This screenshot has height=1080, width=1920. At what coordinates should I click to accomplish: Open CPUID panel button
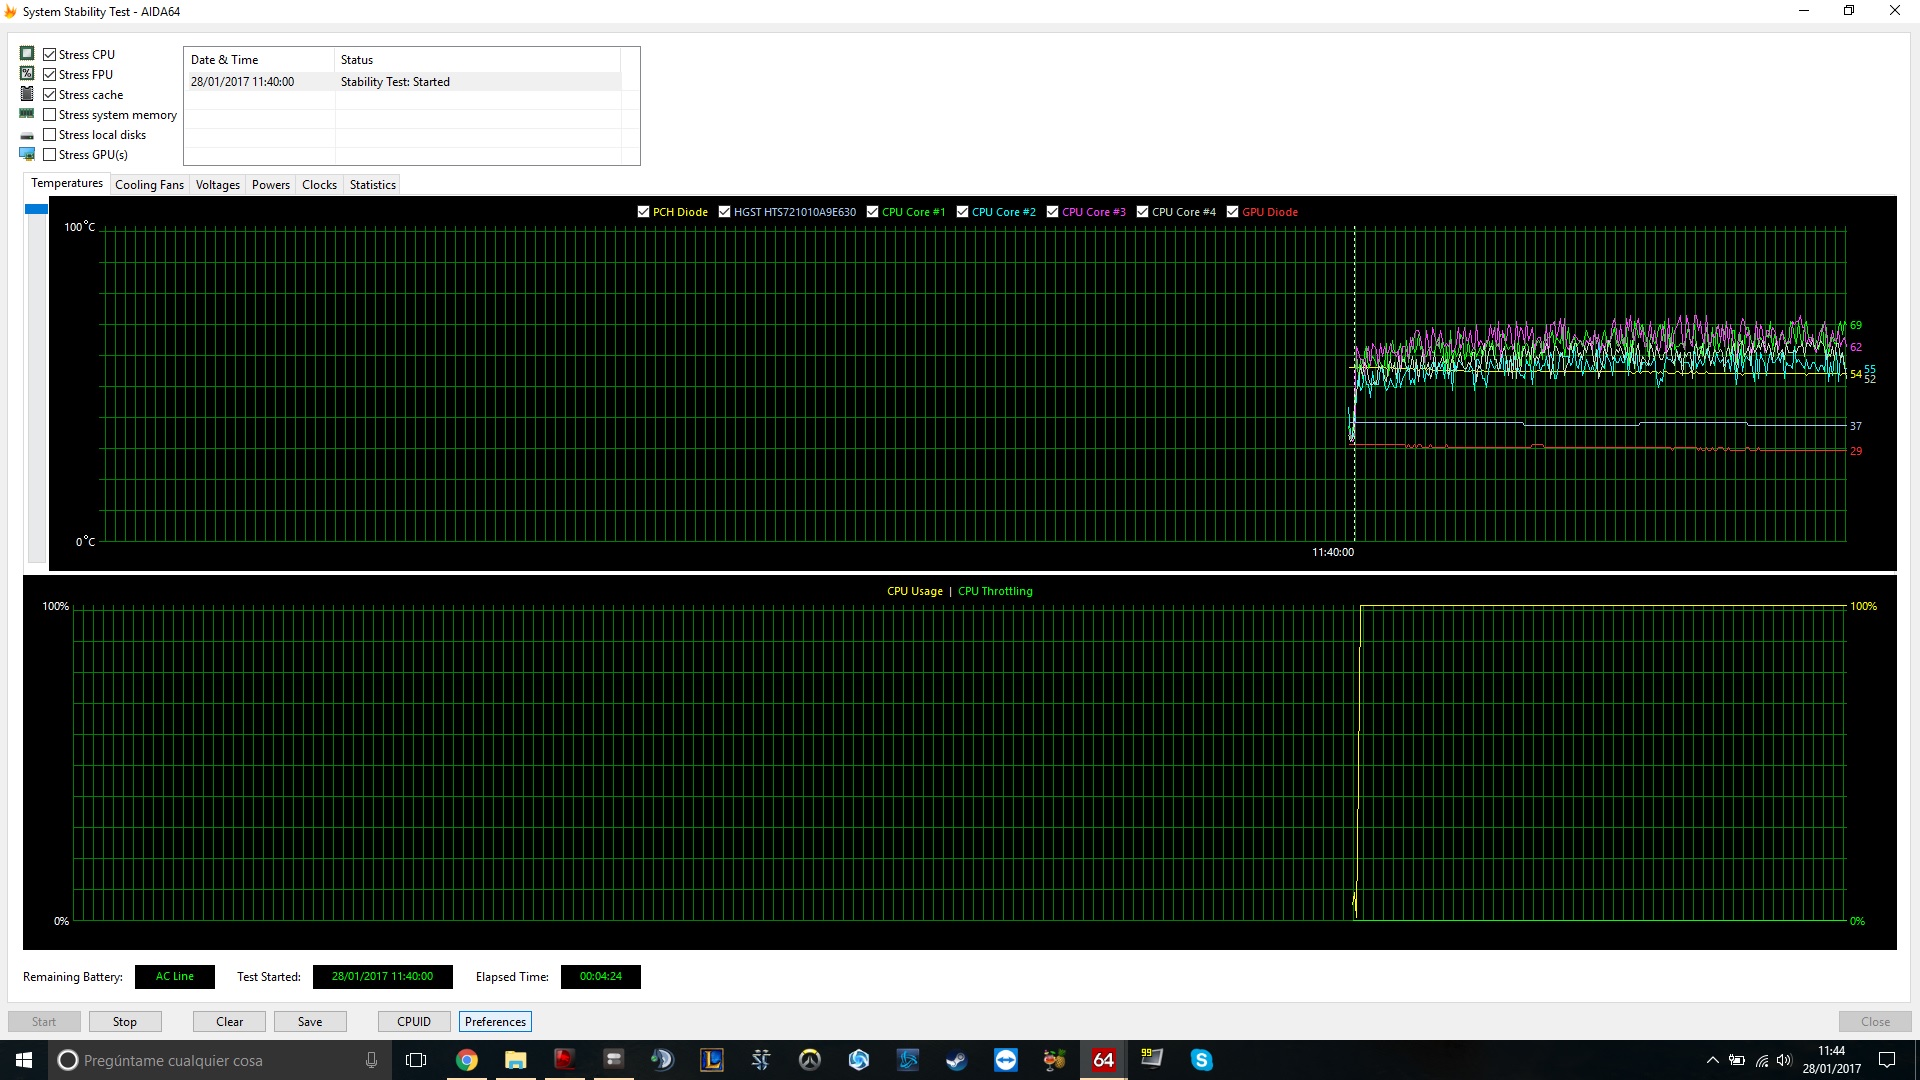414,1021
